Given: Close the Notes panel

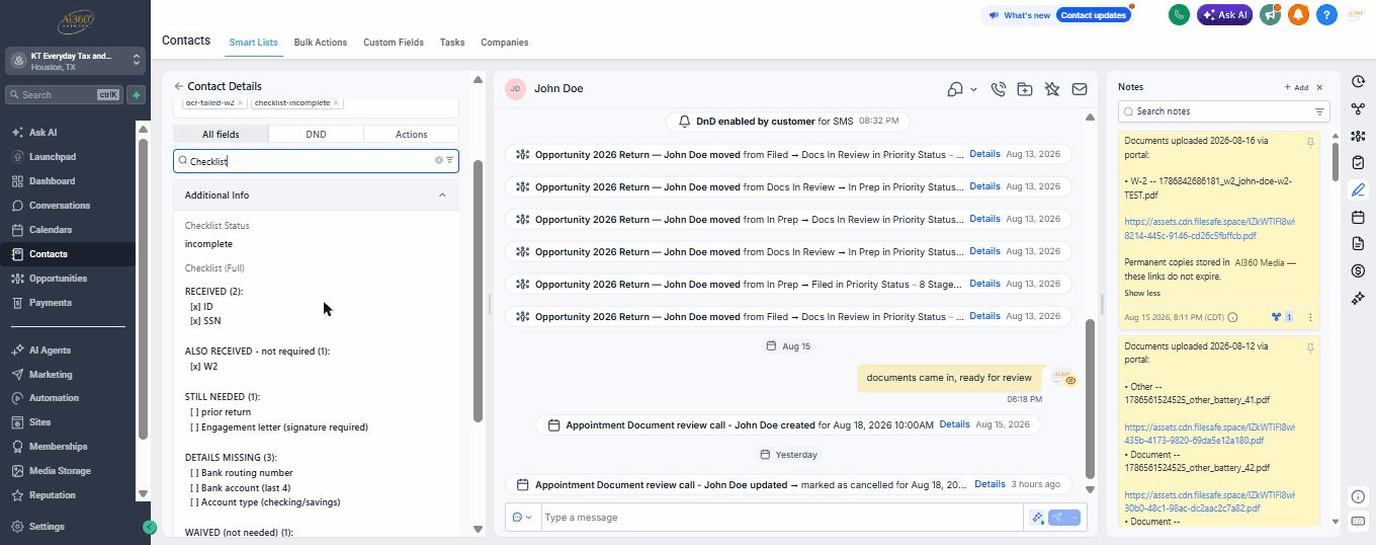Looking at the screenshot, I should [x=1319, y=88].
